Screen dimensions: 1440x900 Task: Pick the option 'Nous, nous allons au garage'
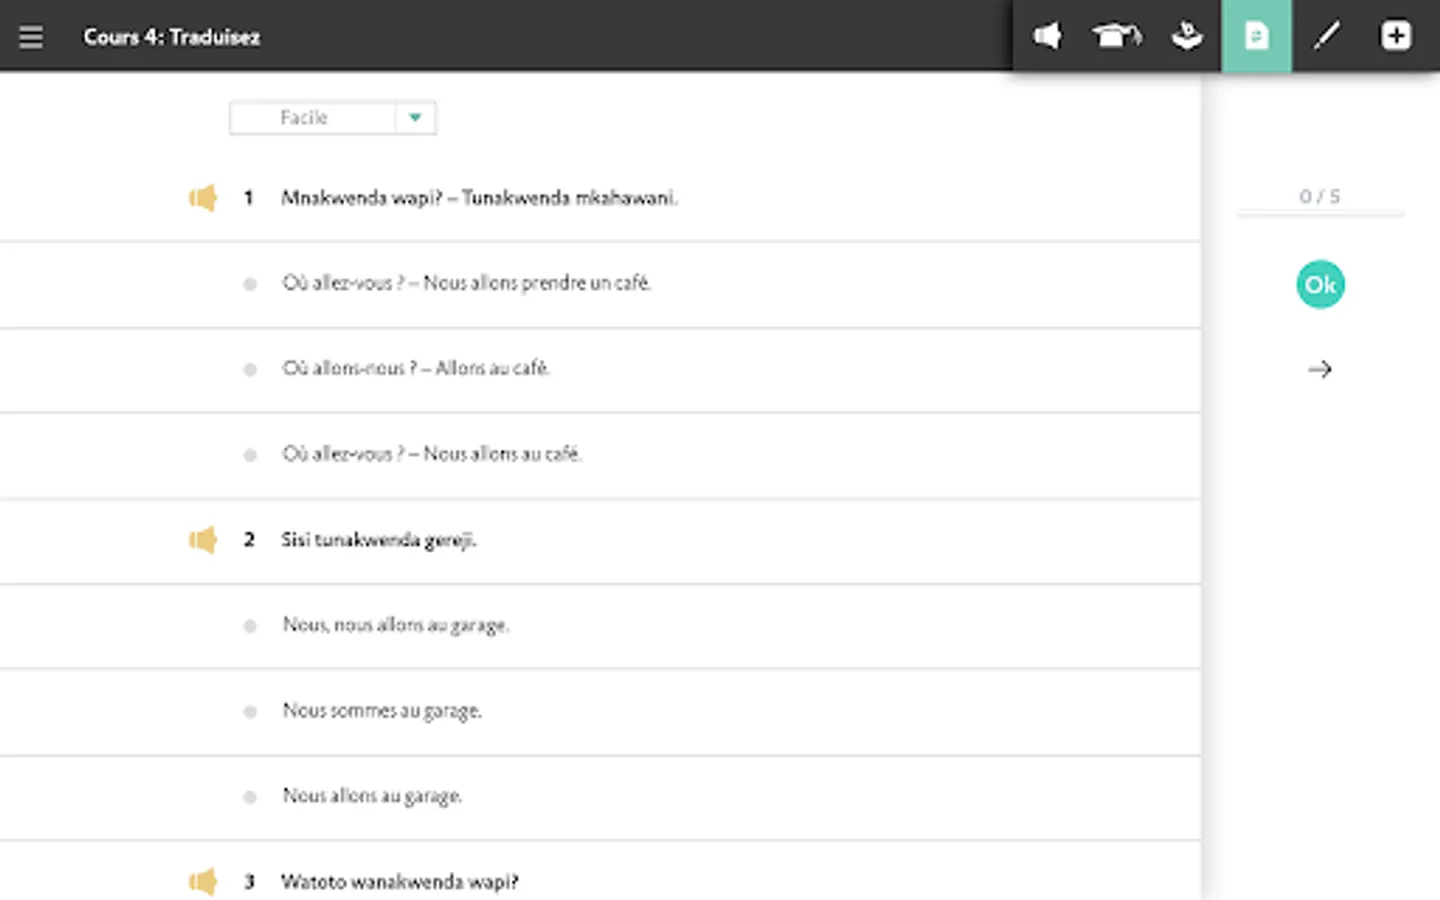tap(396, 626)
